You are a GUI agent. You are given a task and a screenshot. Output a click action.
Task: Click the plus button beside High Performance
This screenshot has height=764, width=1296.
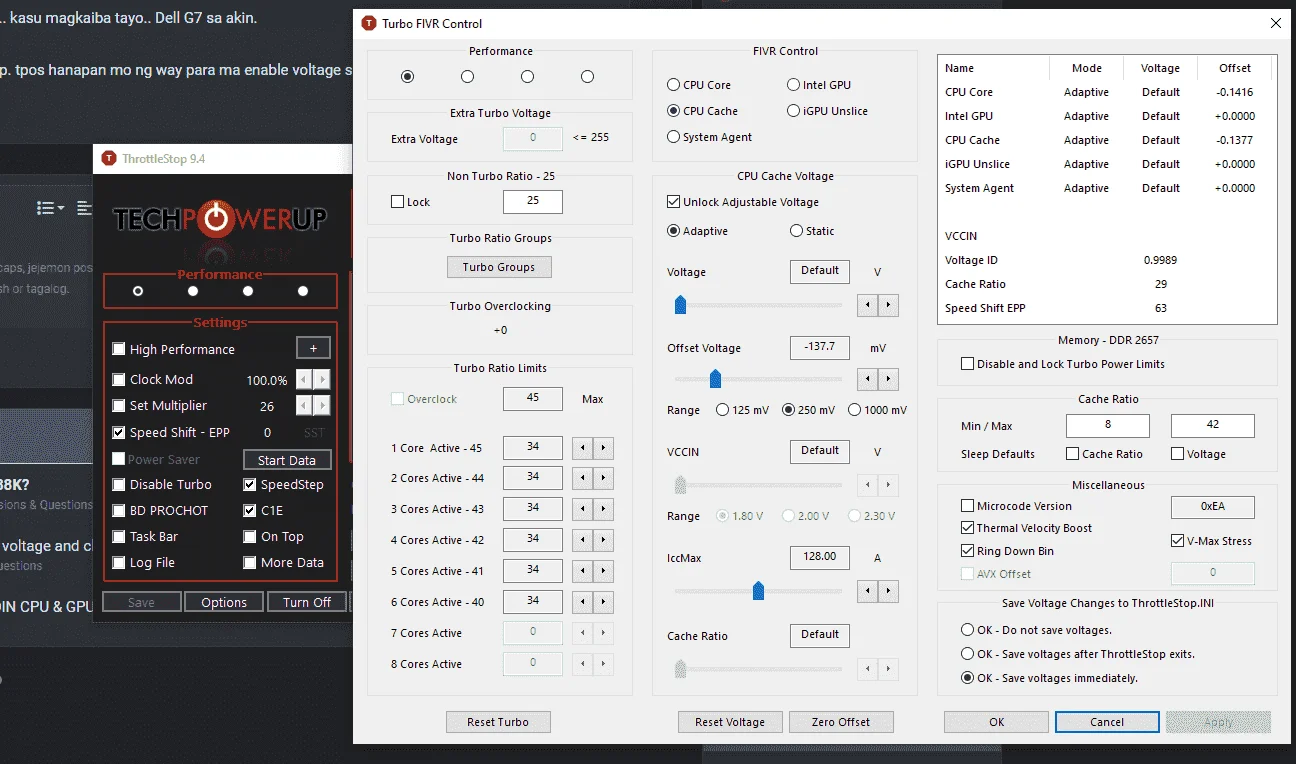(313, 348)
